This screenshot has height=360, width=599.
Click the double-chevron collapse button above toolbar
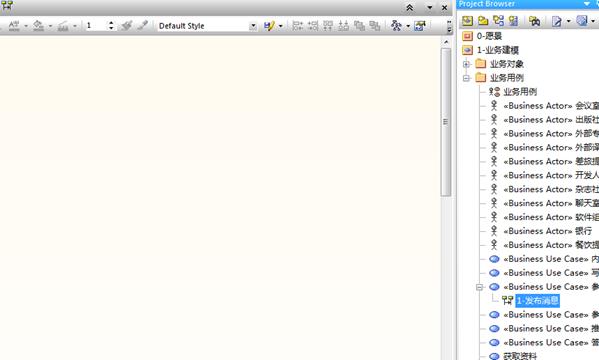(410, 8)
